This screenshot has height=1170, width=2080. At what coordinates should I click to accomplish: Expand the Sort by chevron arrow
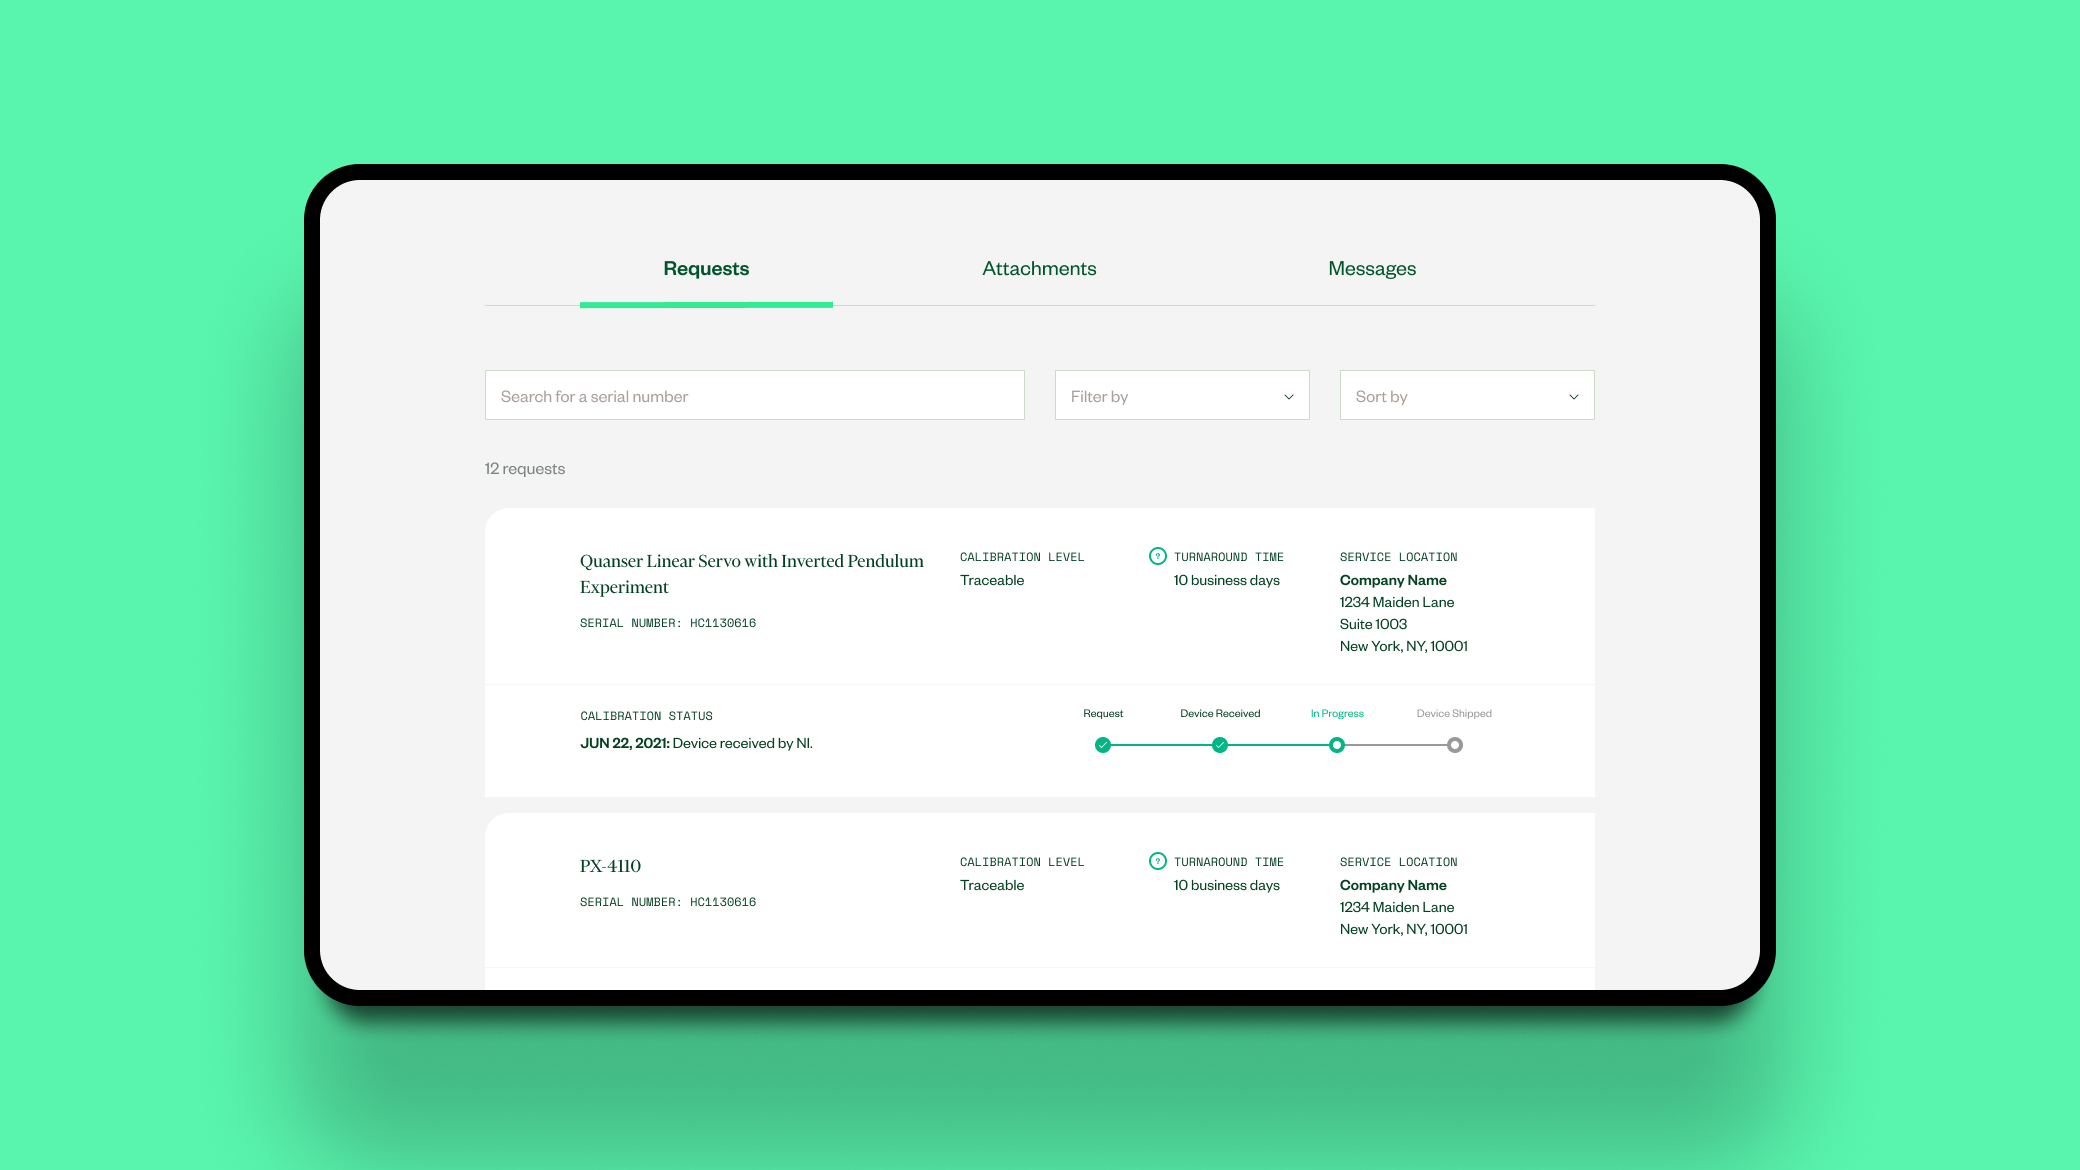[1573, 397]
